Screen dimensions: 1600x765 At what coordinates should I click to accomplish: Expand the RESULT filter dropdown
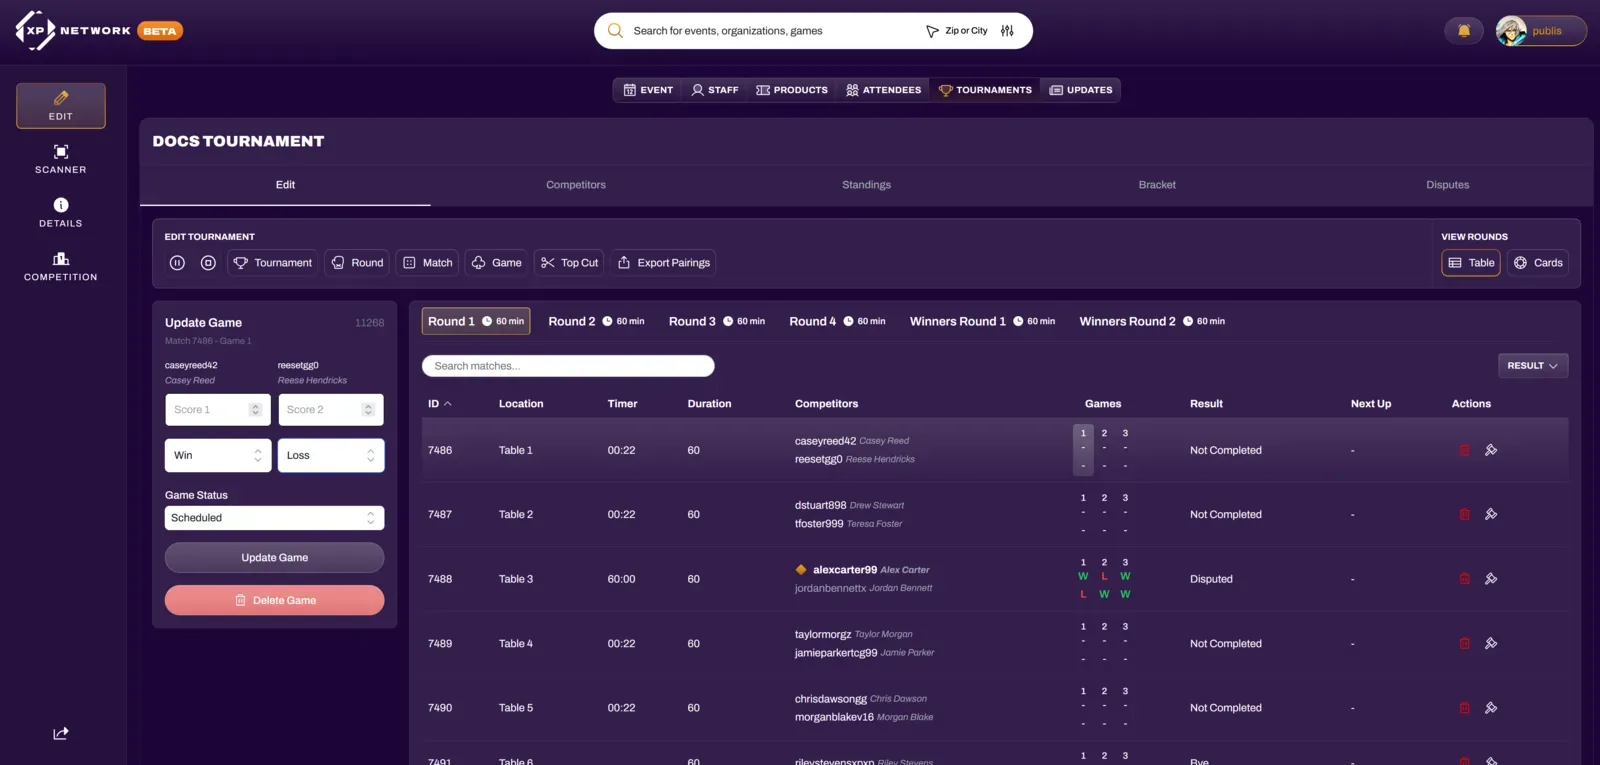[1532, 366]
